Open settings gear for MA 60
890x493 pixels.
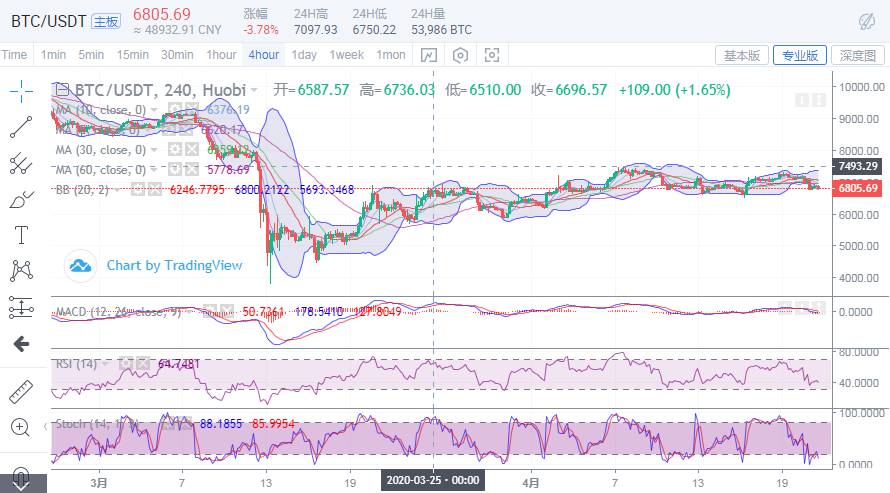pyautogui.click(x=175, y=170)
